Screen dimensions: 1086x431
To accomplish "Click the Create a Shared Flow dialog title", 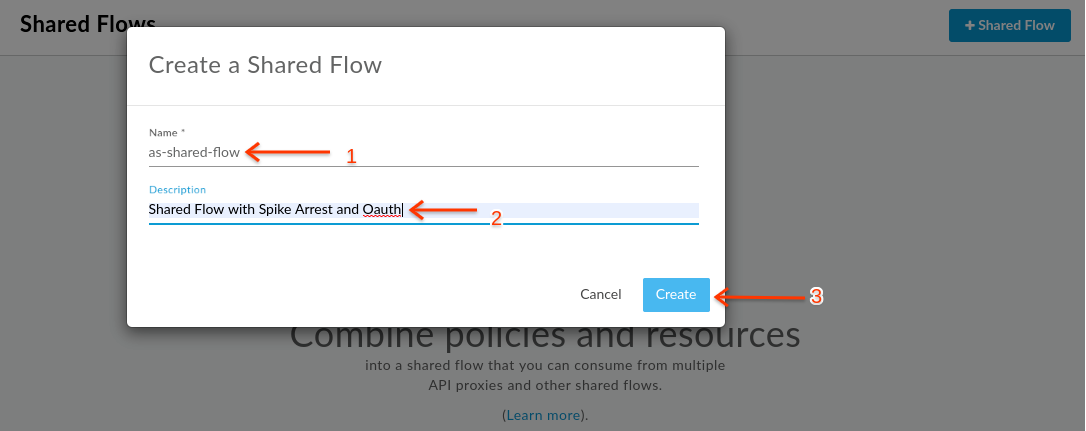I will click(265, 65).
